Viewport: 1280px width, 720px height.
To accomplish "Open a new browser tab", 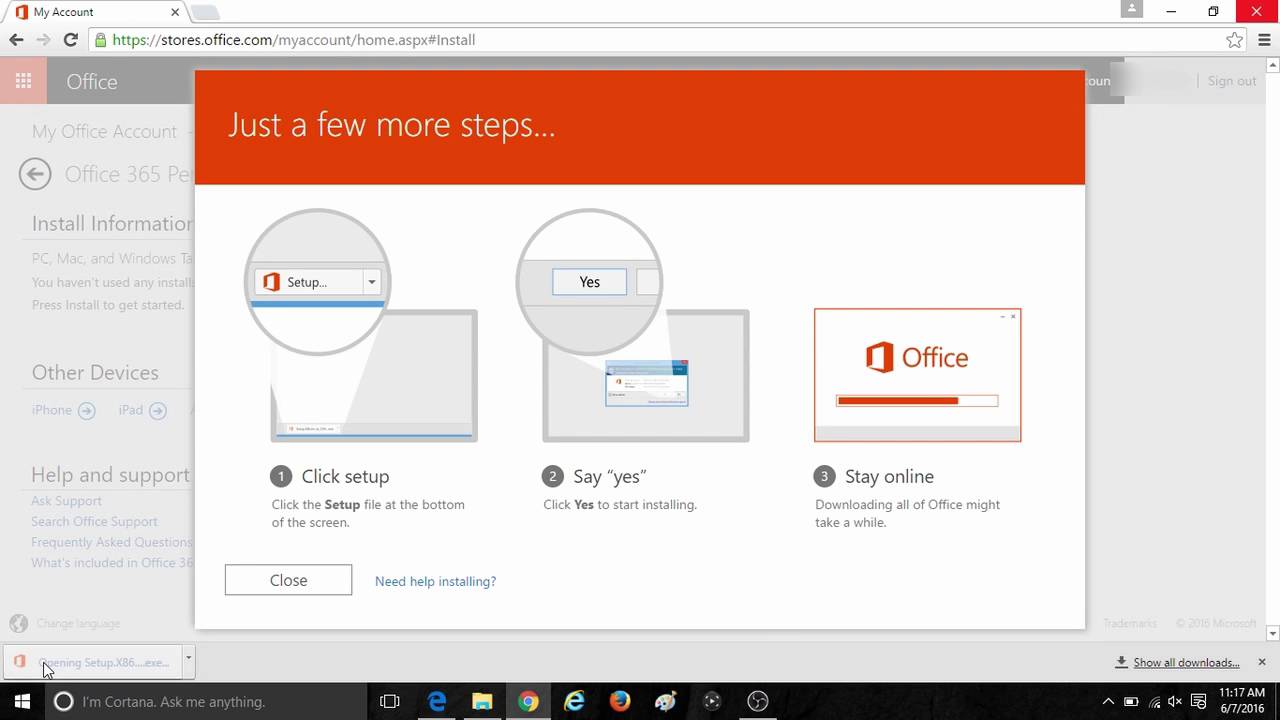I will 204,12.
